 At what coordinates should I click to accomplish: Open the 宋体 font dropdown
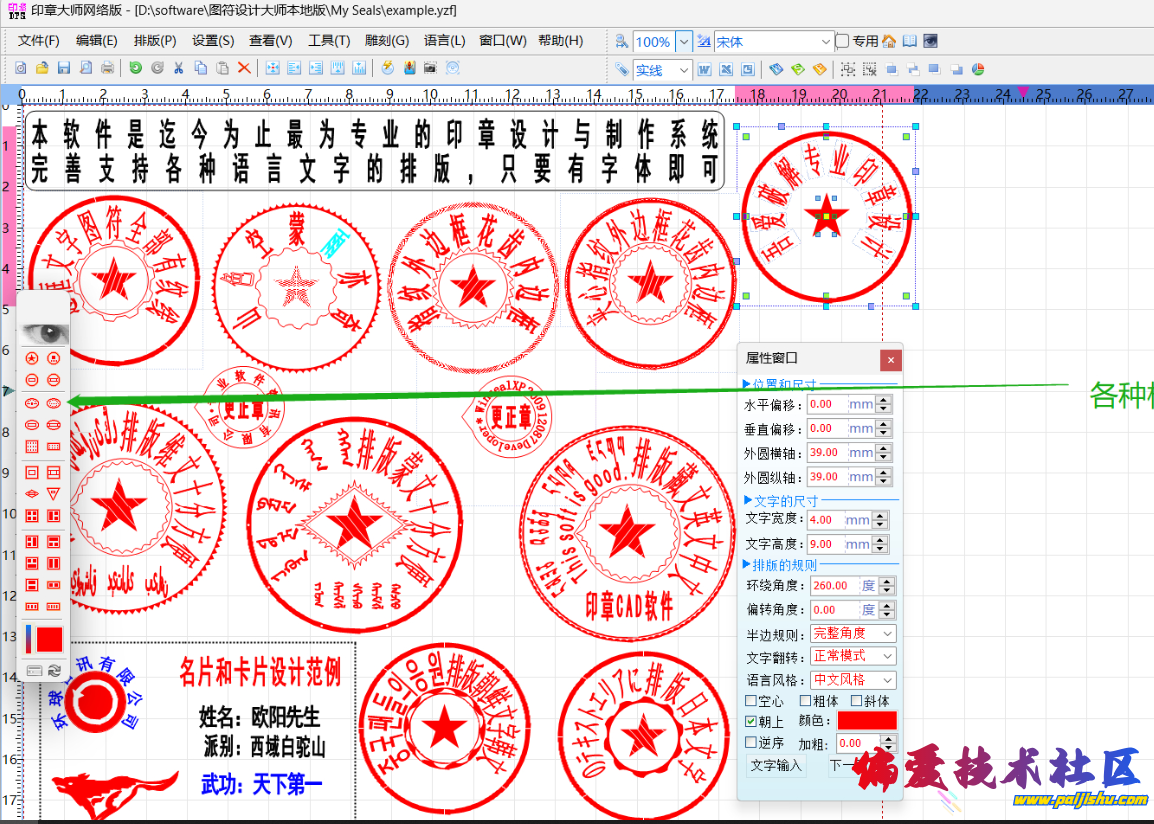coord(826,42)
